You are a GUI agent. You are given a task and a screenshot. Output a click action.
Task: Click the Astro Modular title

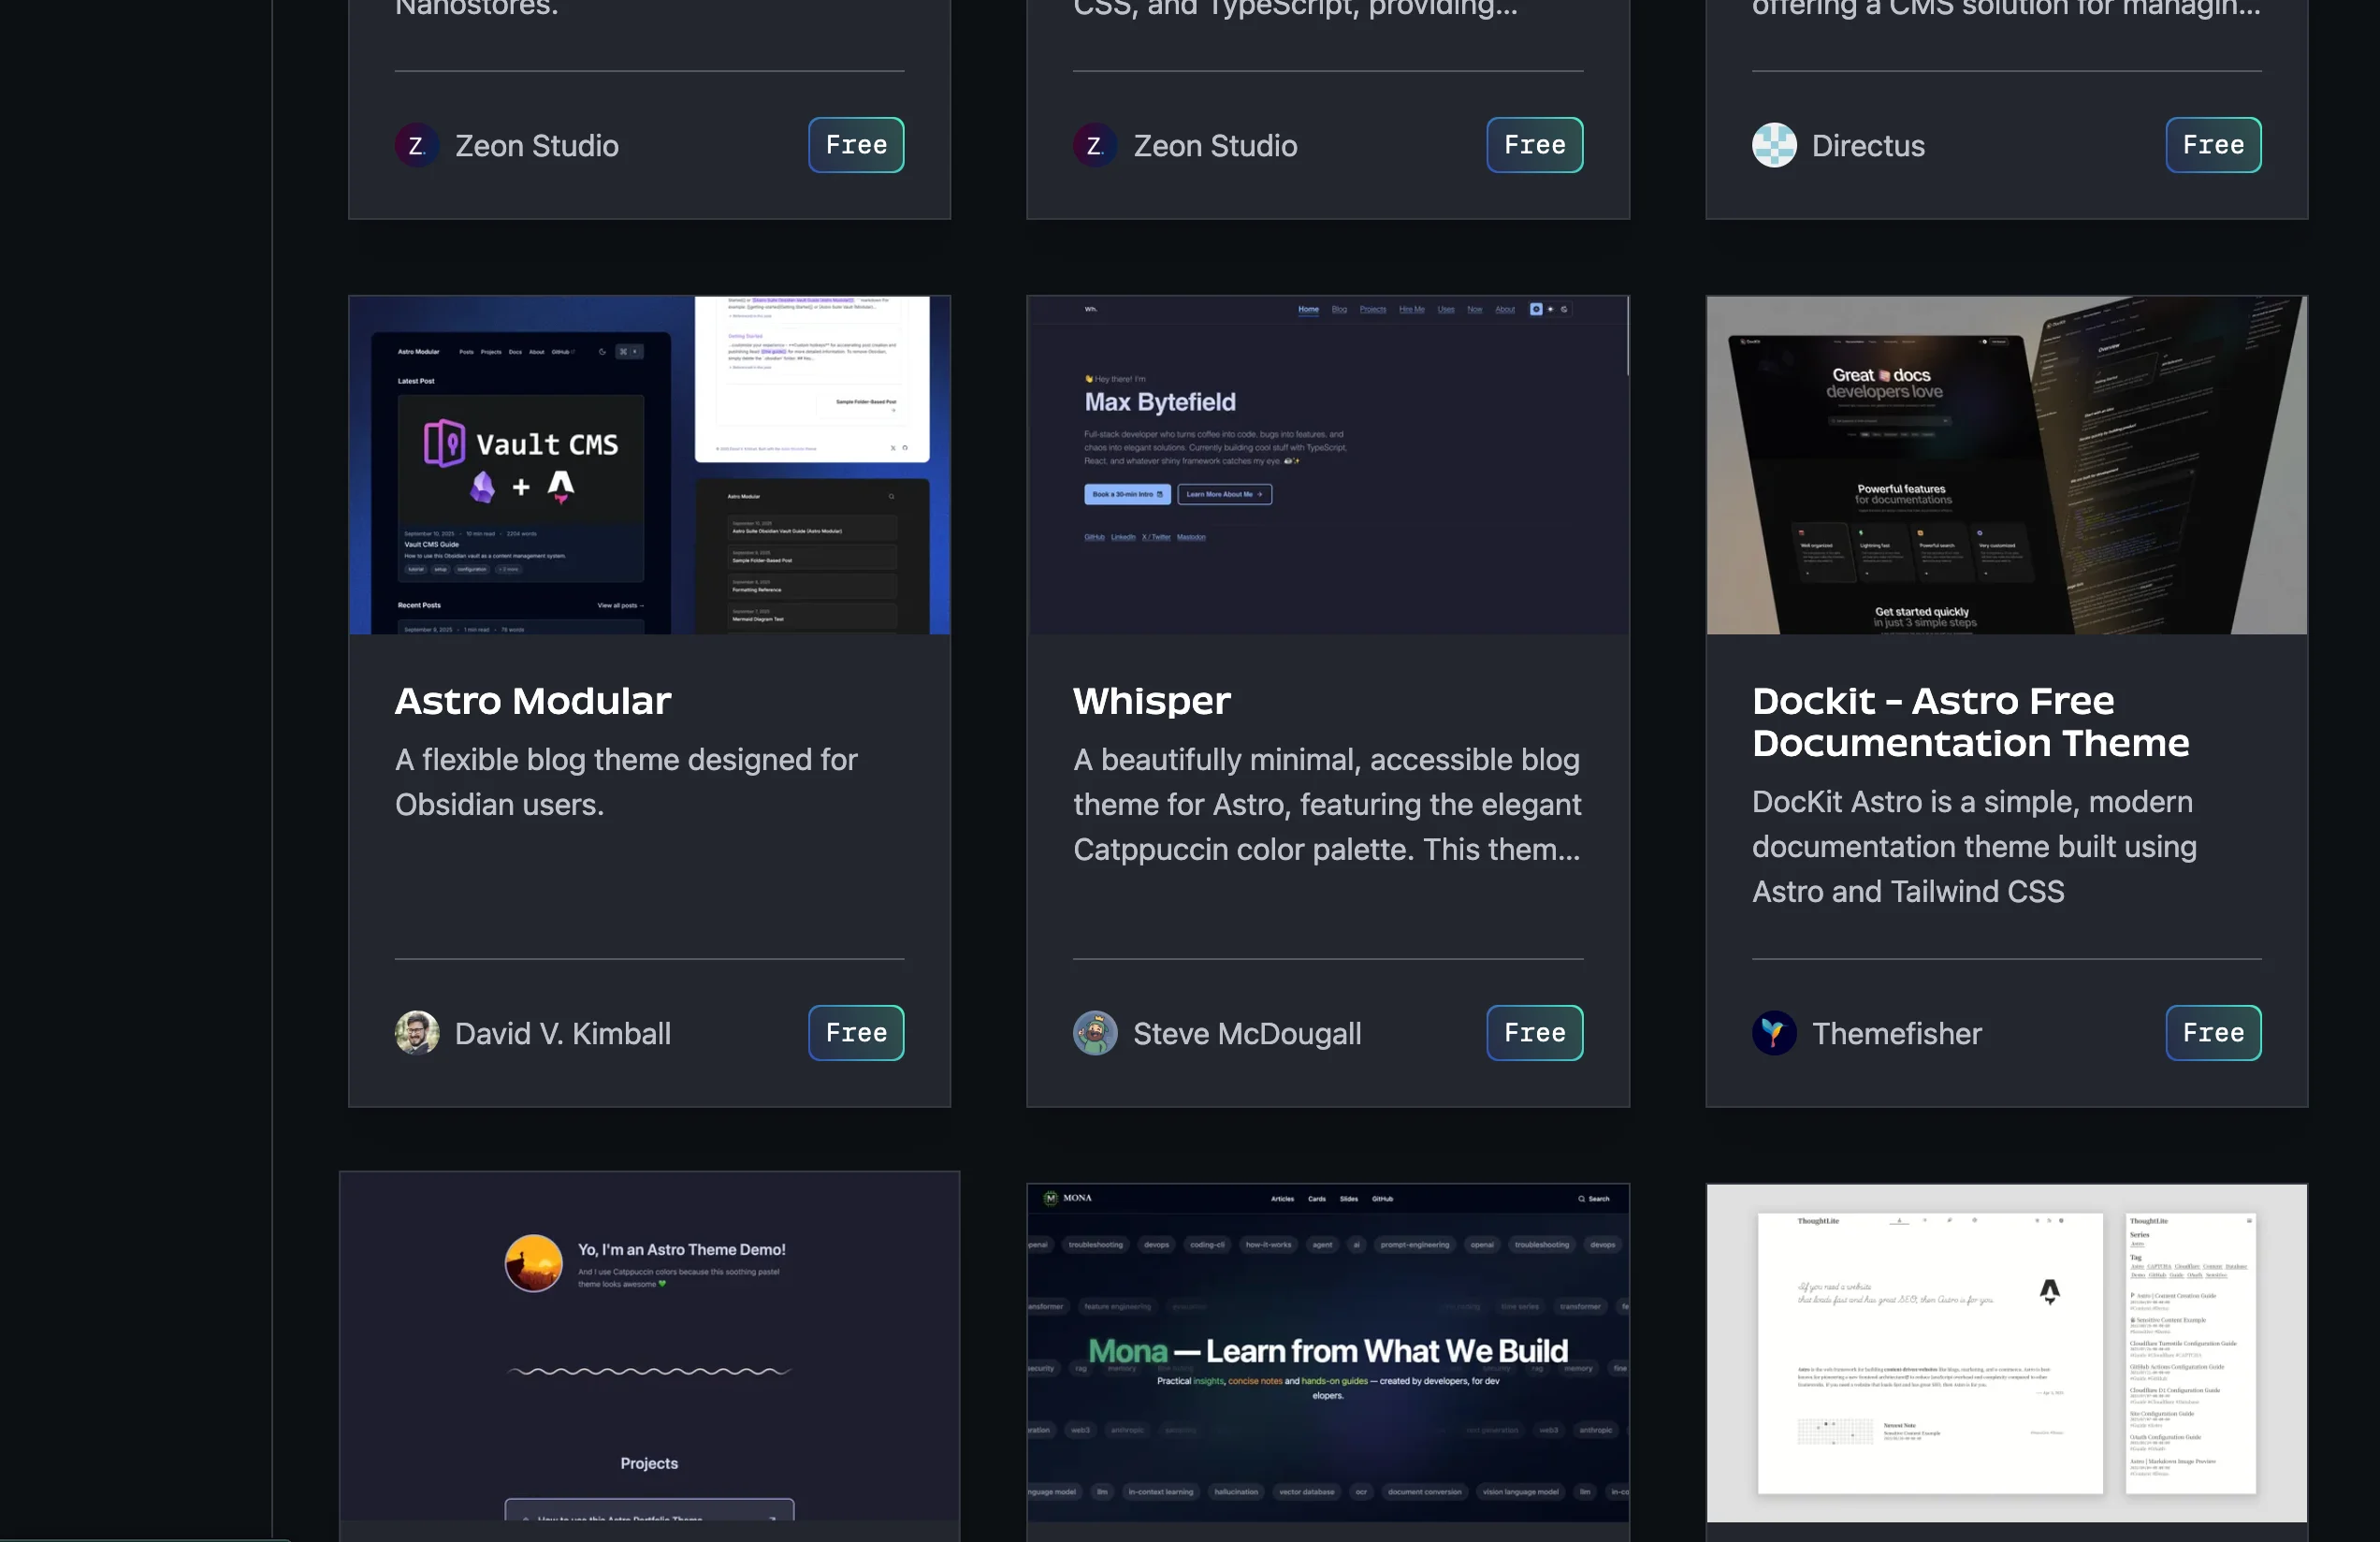tap(533, 701)
